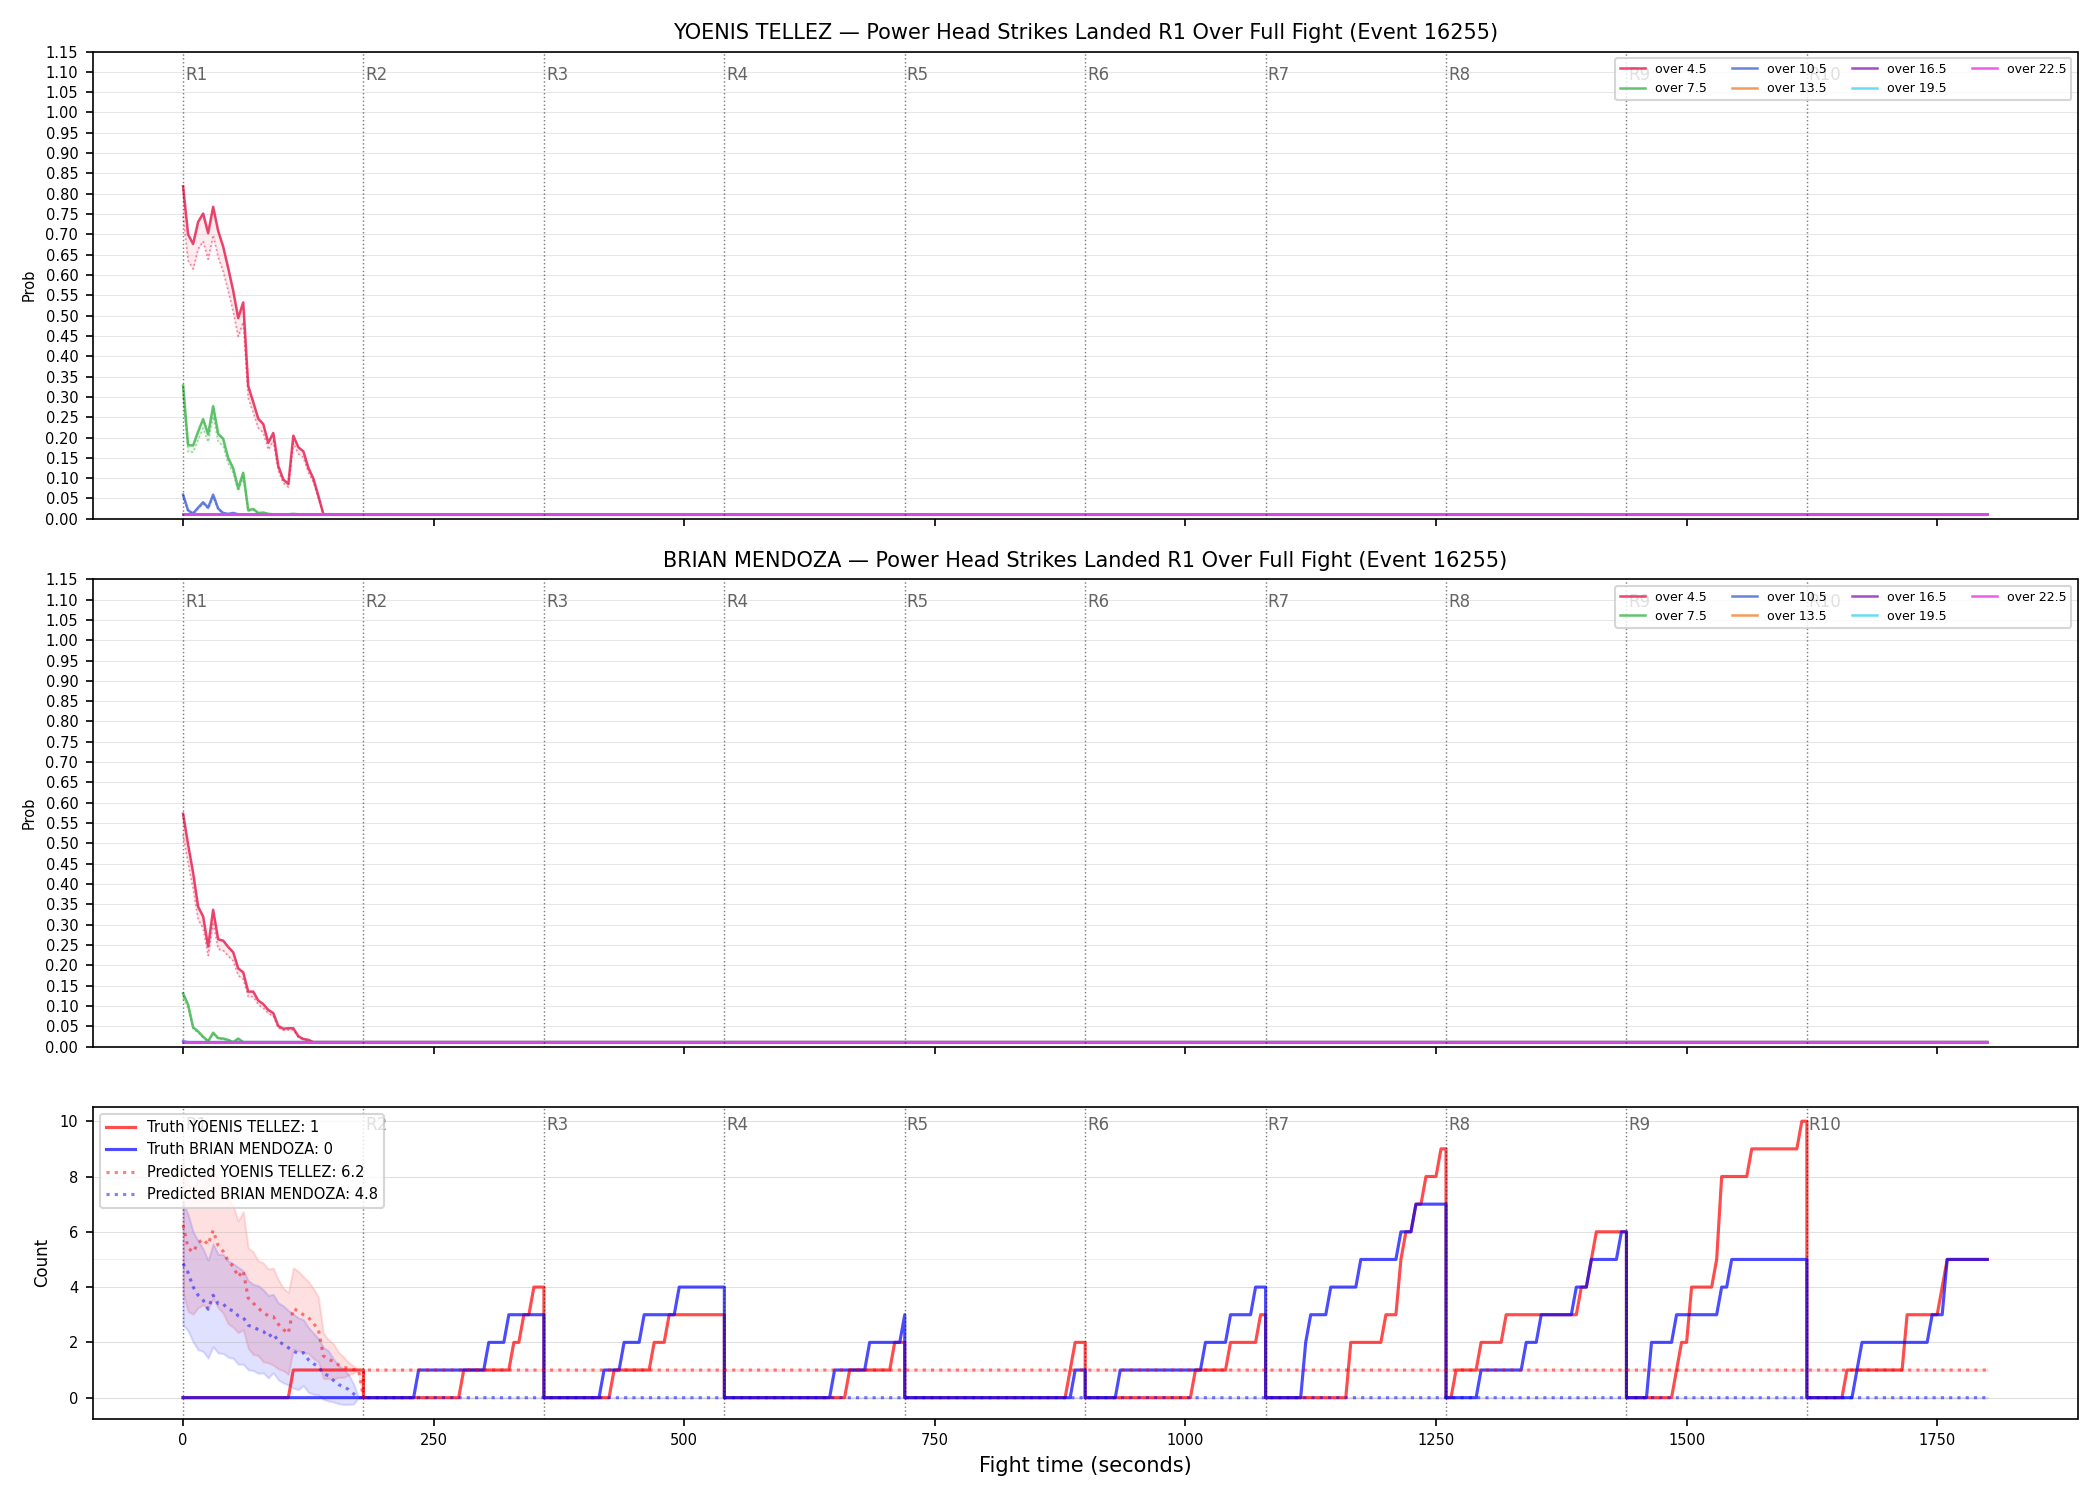Click the BRIAN MENDOZA chart title
The width and height of the screenshot is (2100, 1500).
click(1085, 560)
